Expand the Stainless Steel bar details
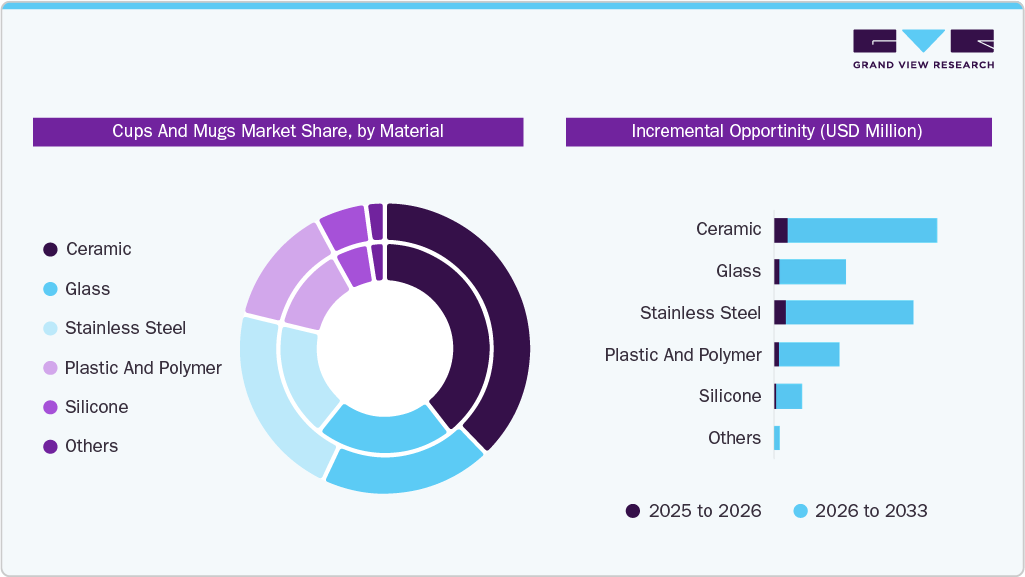1025x577 pixels. [x=845, y=312]
